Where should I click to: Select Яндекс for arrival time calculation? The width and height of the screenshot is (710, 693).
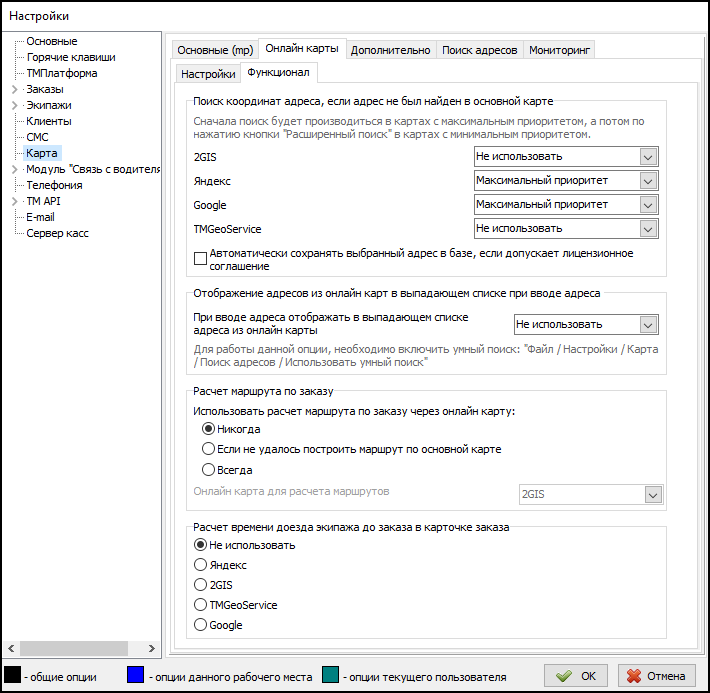click(x=200, y=565)
